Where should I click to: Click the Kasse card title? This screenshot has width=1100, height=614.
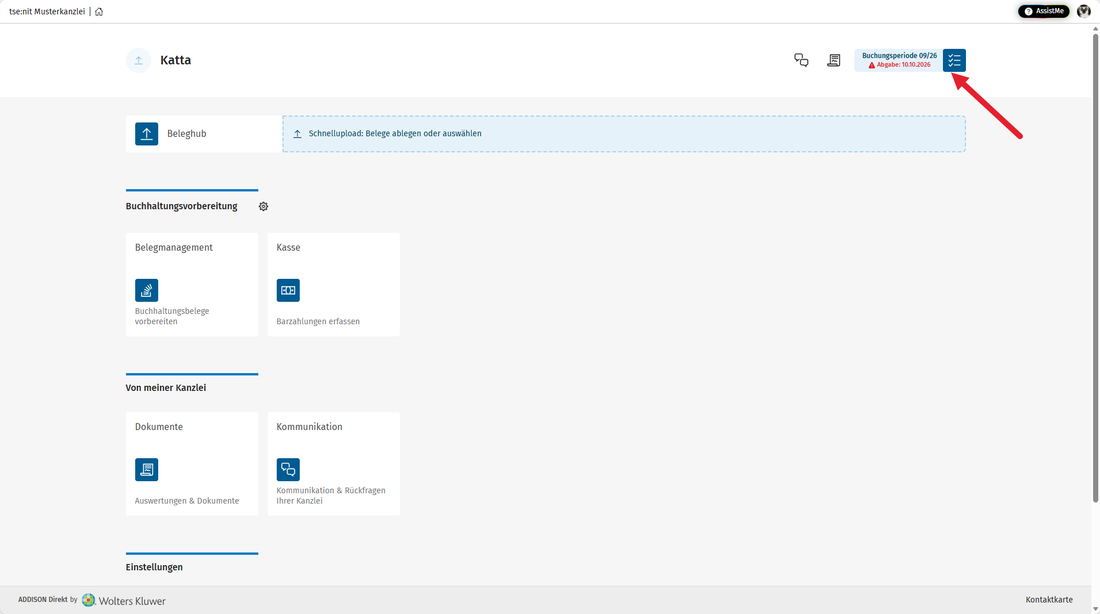(288, 248)
